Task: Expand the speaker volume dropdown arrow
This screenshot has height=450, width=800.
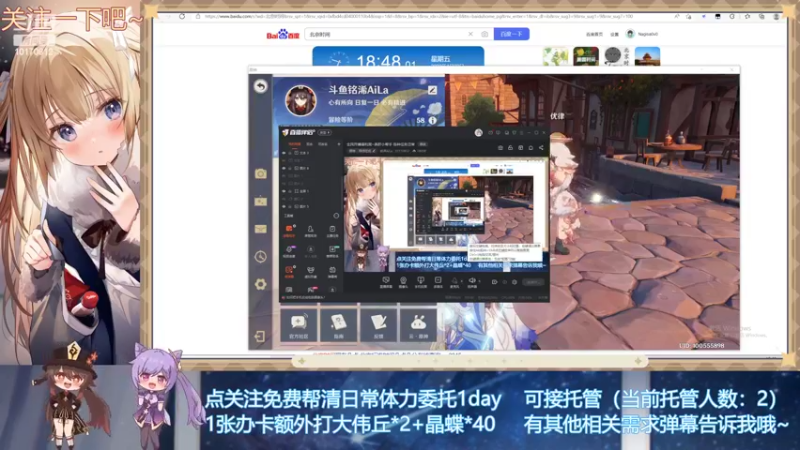Action: 479,281
